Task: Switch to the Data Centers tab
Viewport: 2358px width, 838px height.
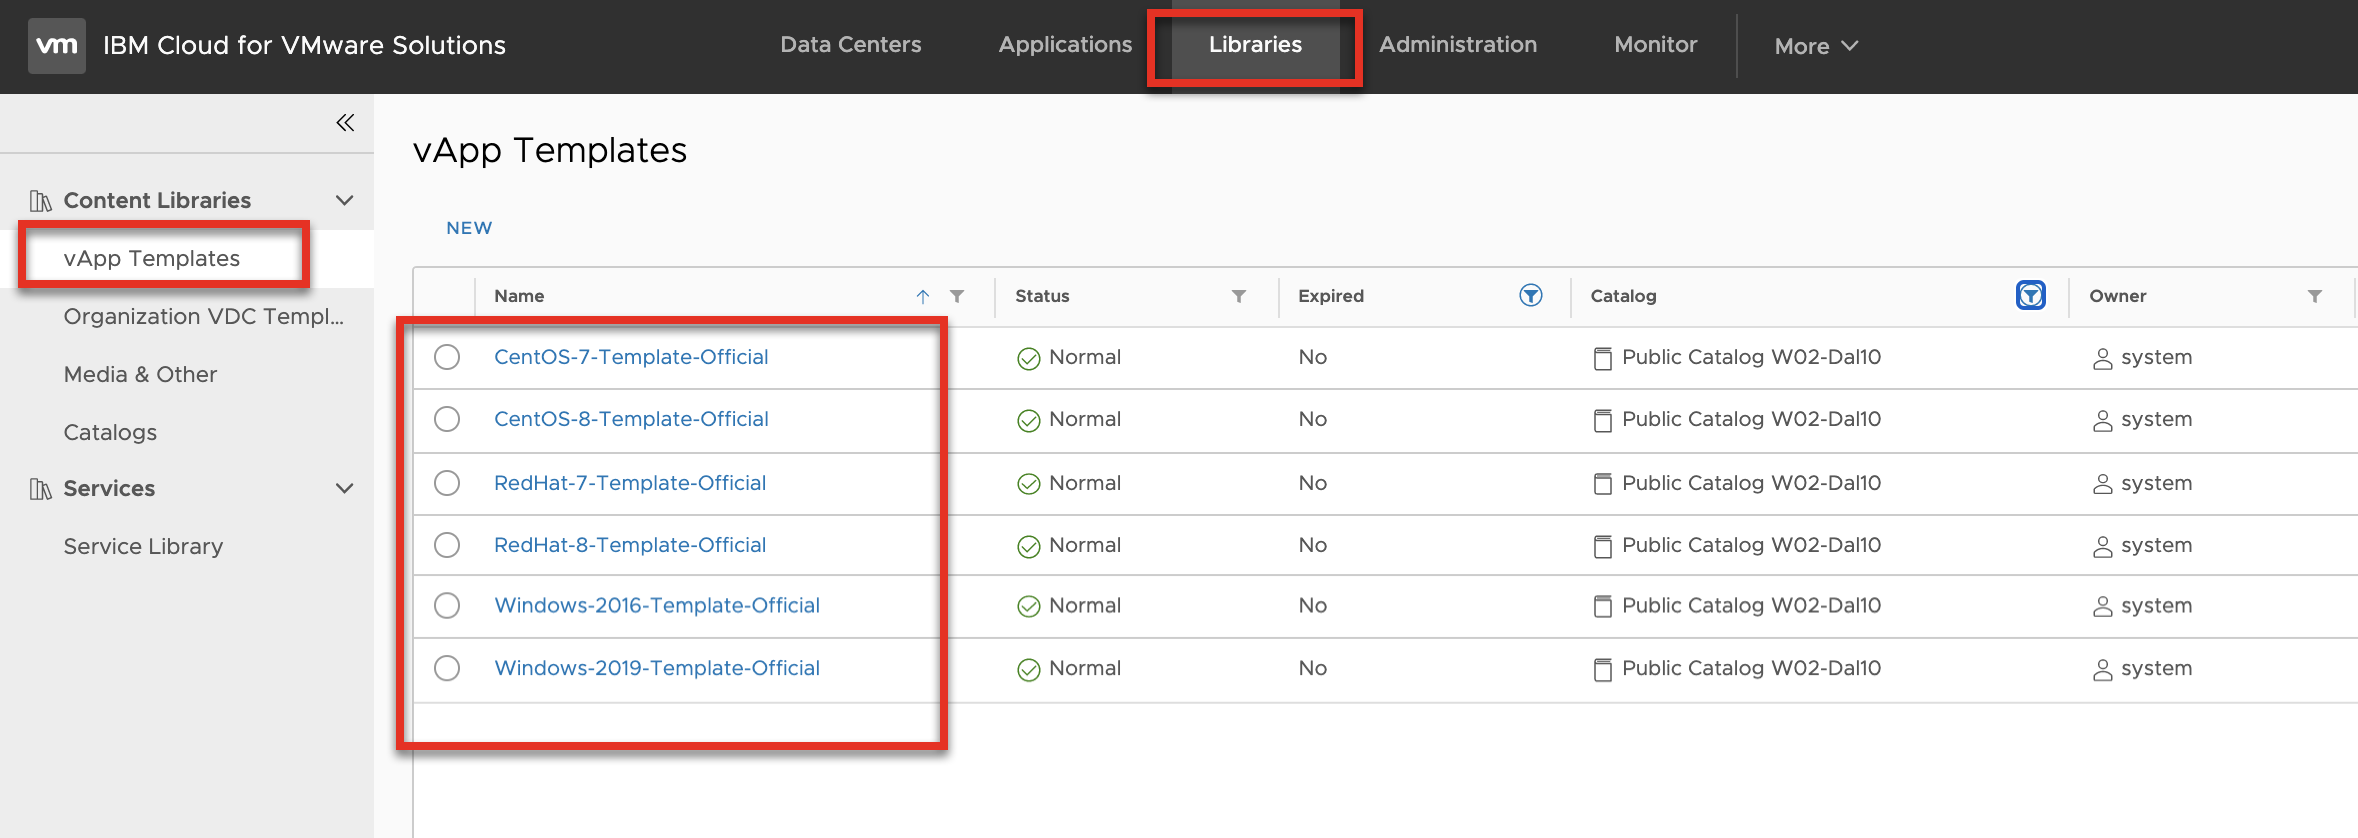Action: [850, 45]
